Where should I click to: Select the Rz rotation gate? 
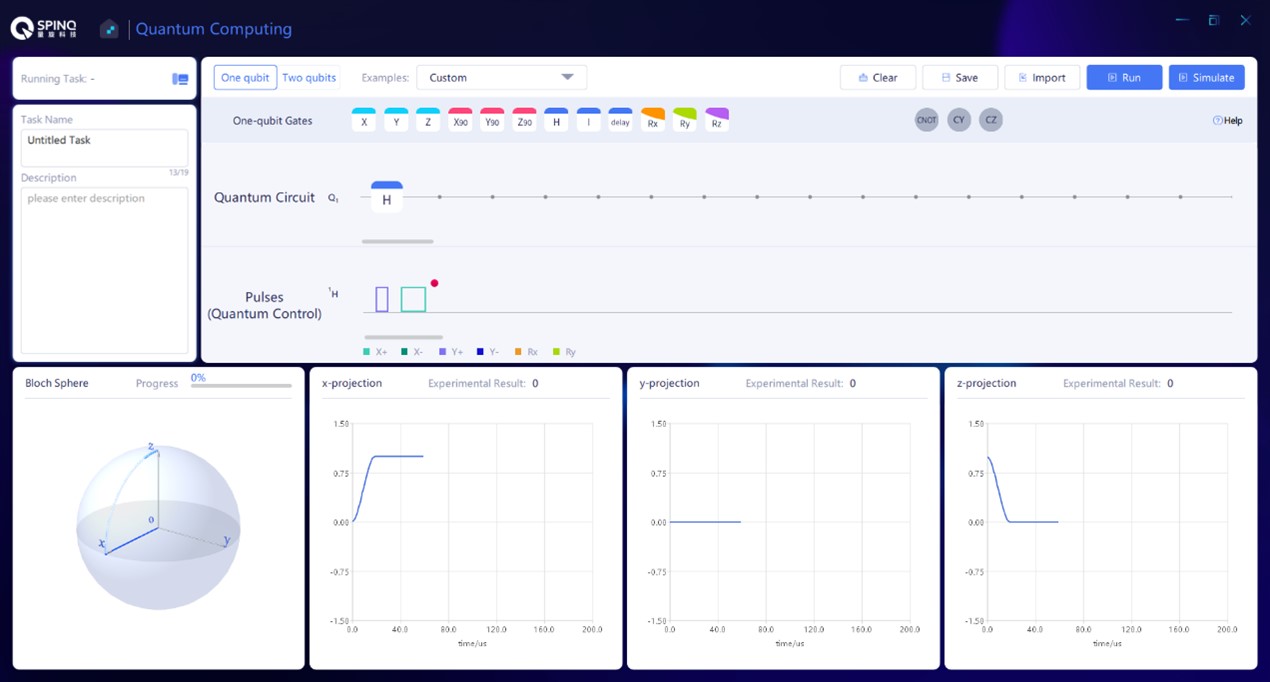click(x=717, y=121)
